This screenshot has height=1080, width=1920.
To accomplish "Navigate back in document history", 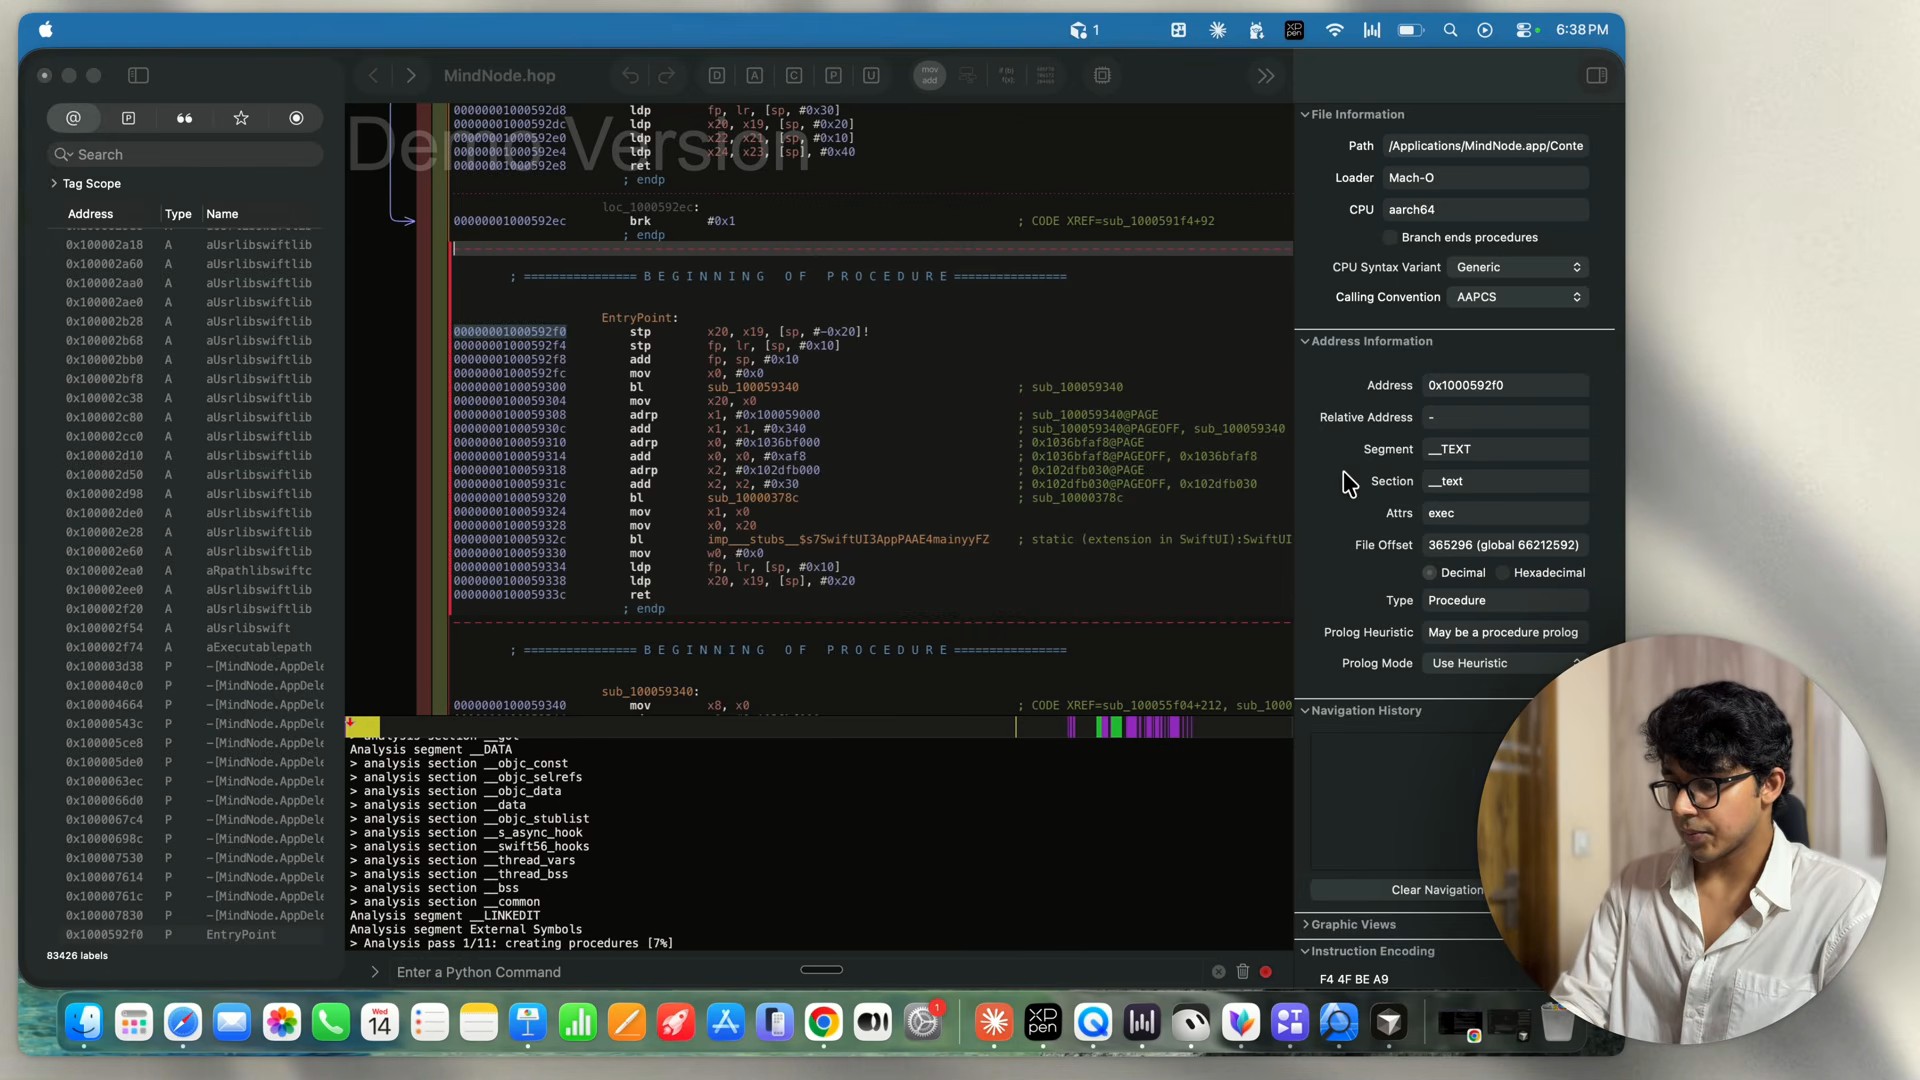I will tap(373, 75).
